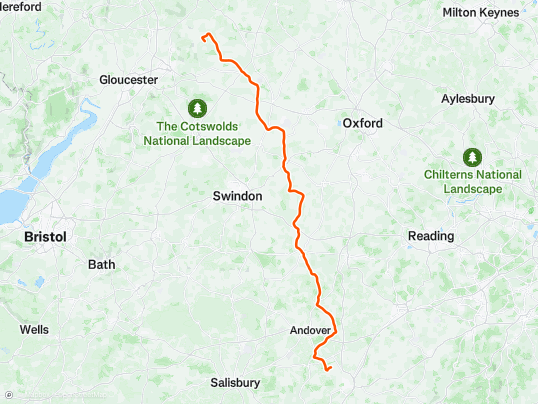The image size is (538, 404).
Task: Open the OpenStreetMap attribution link
Action: click(x=80, y=395)
